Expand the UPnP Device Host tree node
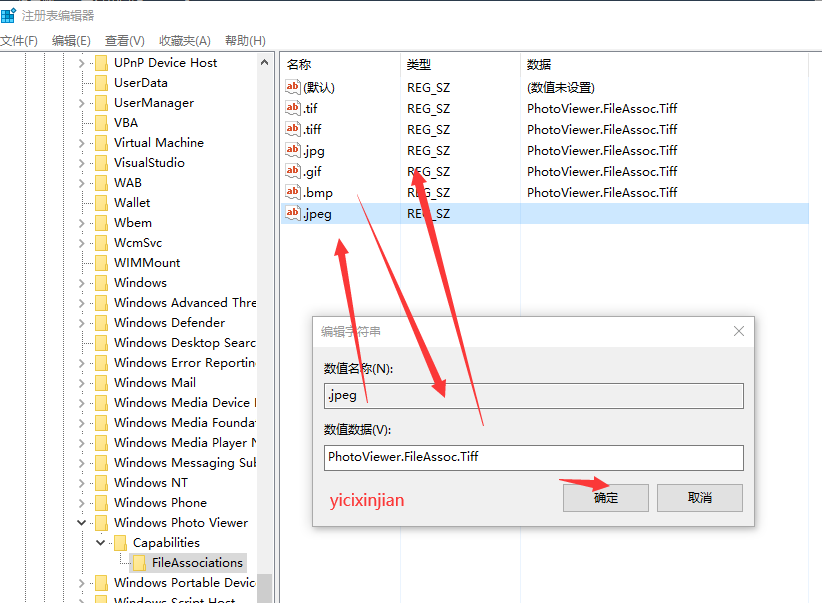This screenshot has height=603, width=822. [81, 63]
